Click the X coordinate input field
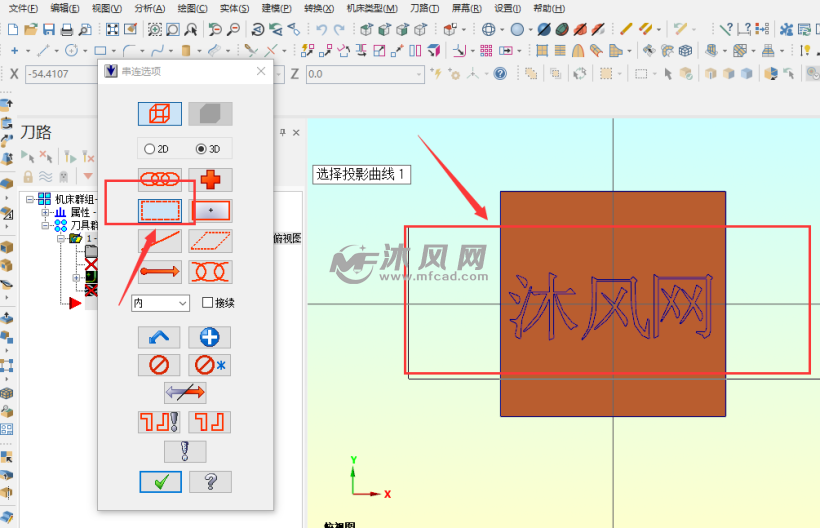Viewport: 820px width, 528px height. (x=61, y=74)
